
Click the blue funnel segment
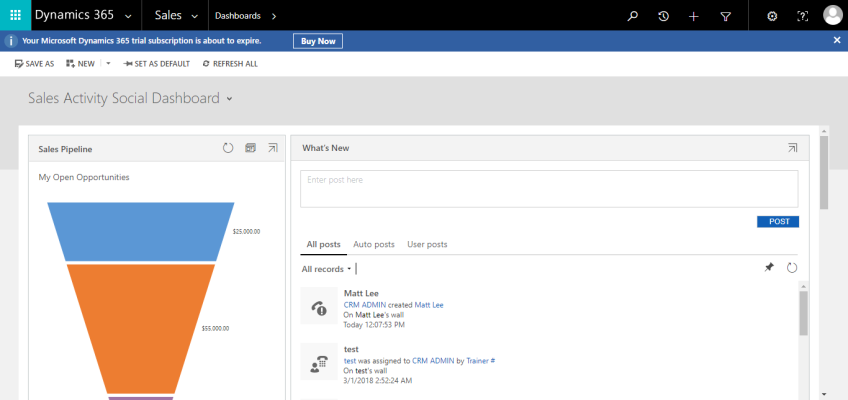(x=141, y=232)
